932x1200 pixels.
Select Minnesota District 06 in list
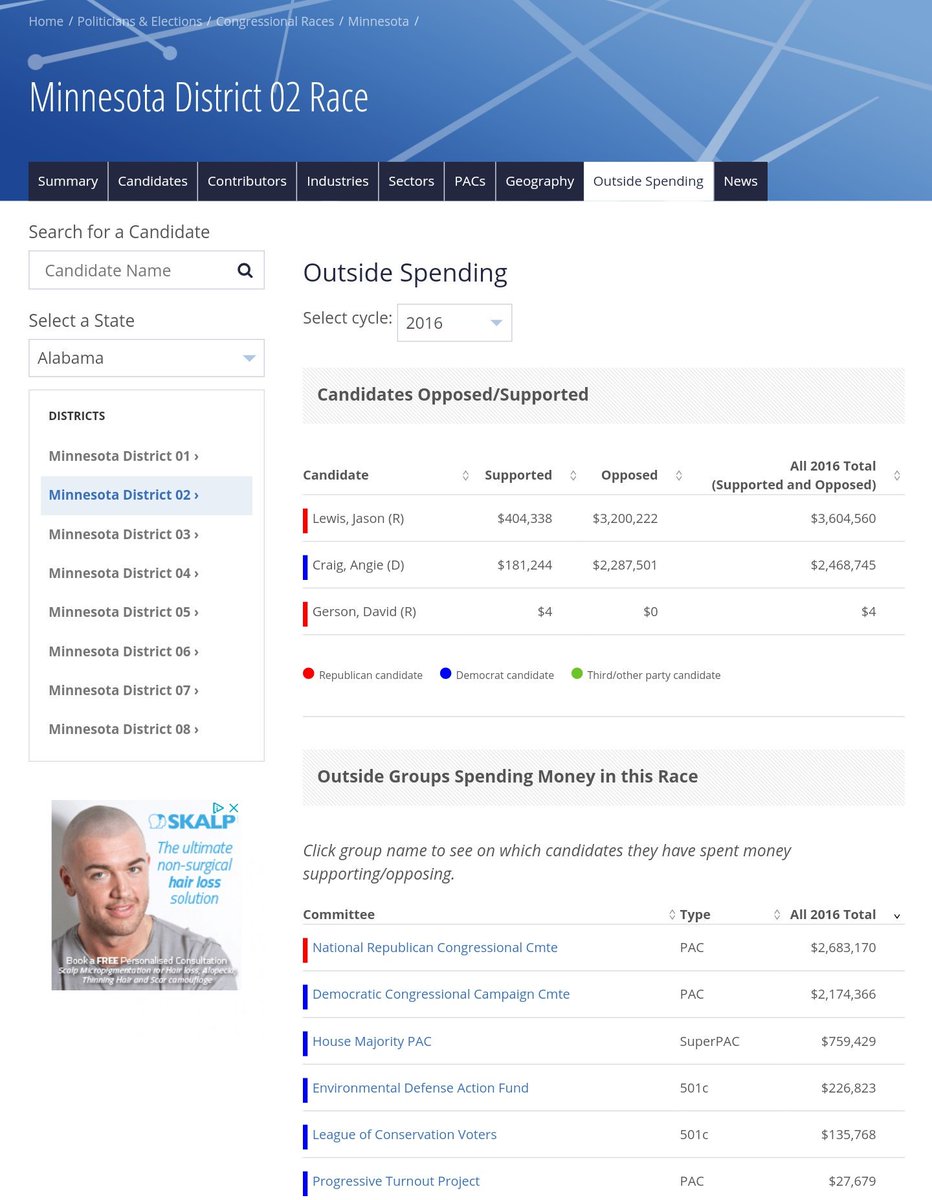click(124, 651)
